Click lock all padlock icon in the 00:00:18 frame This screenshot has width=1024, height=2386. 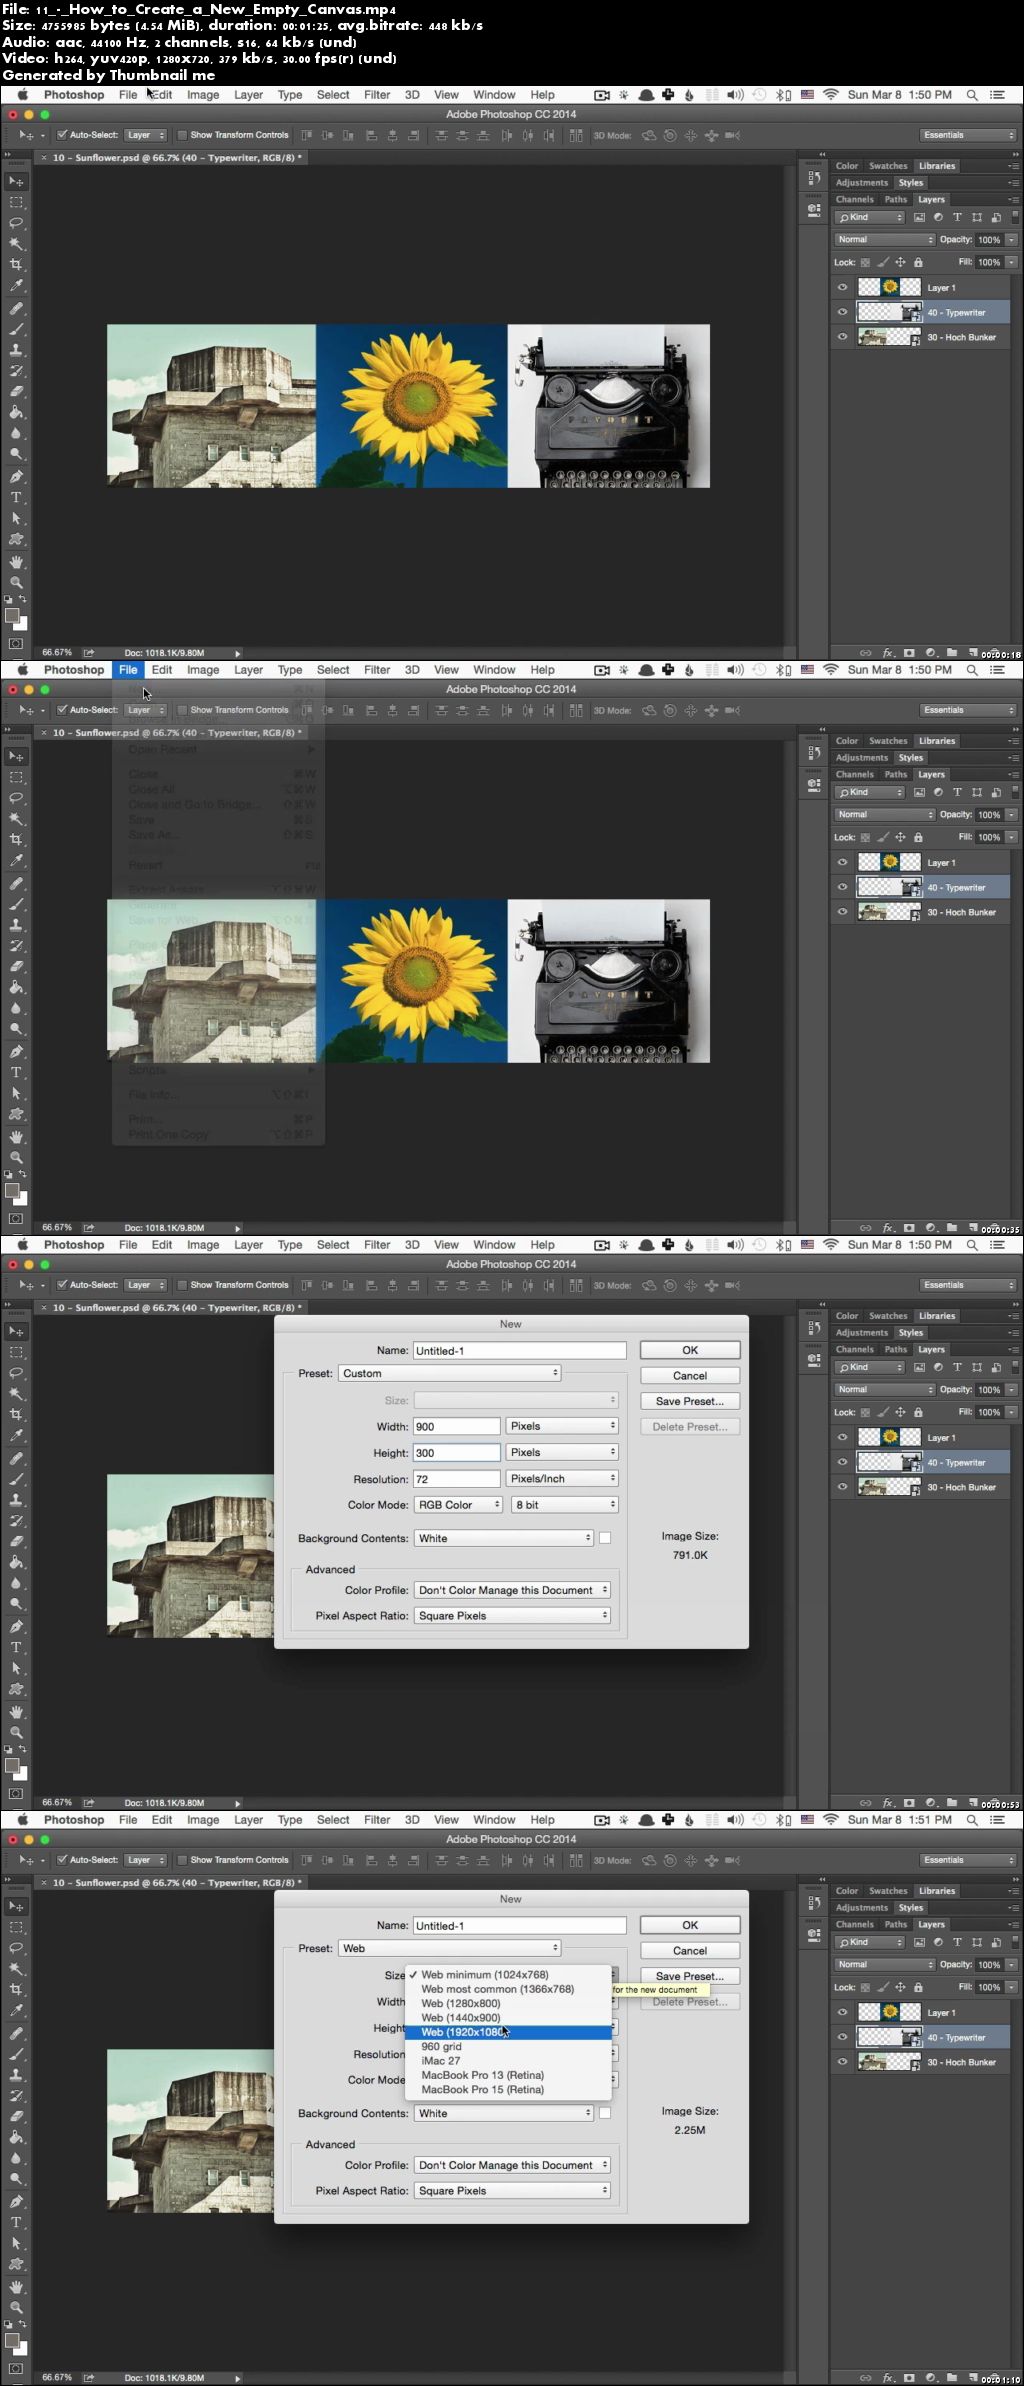[918, 263]
